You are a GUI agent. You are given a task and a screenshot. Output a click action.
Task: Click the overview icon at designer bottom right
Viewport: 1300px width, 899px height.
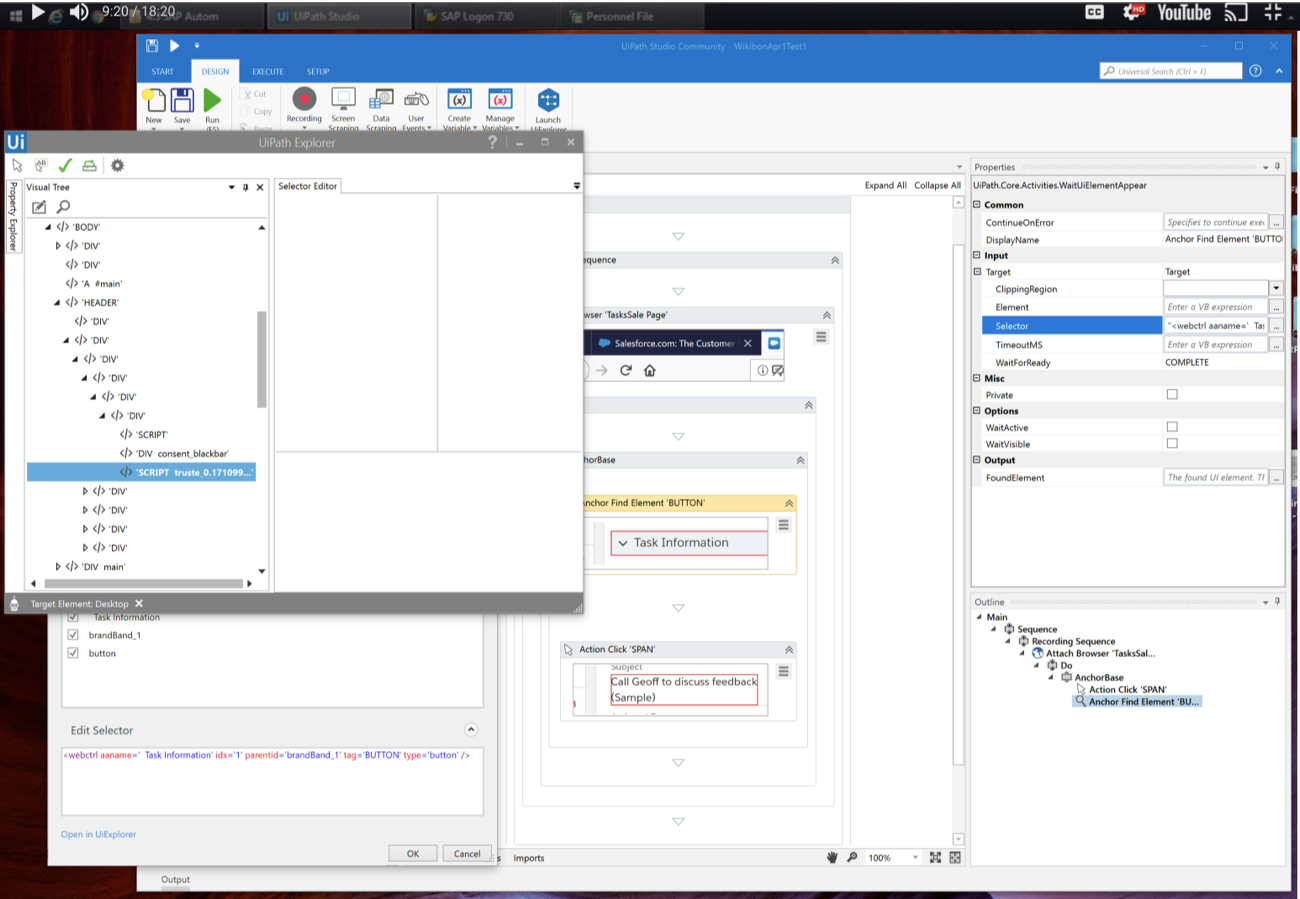tap(955, 857)
